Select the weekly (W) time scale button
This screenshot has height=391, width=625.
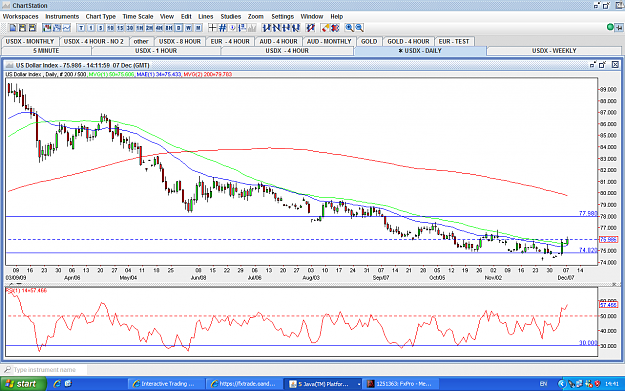pos(188,28)
